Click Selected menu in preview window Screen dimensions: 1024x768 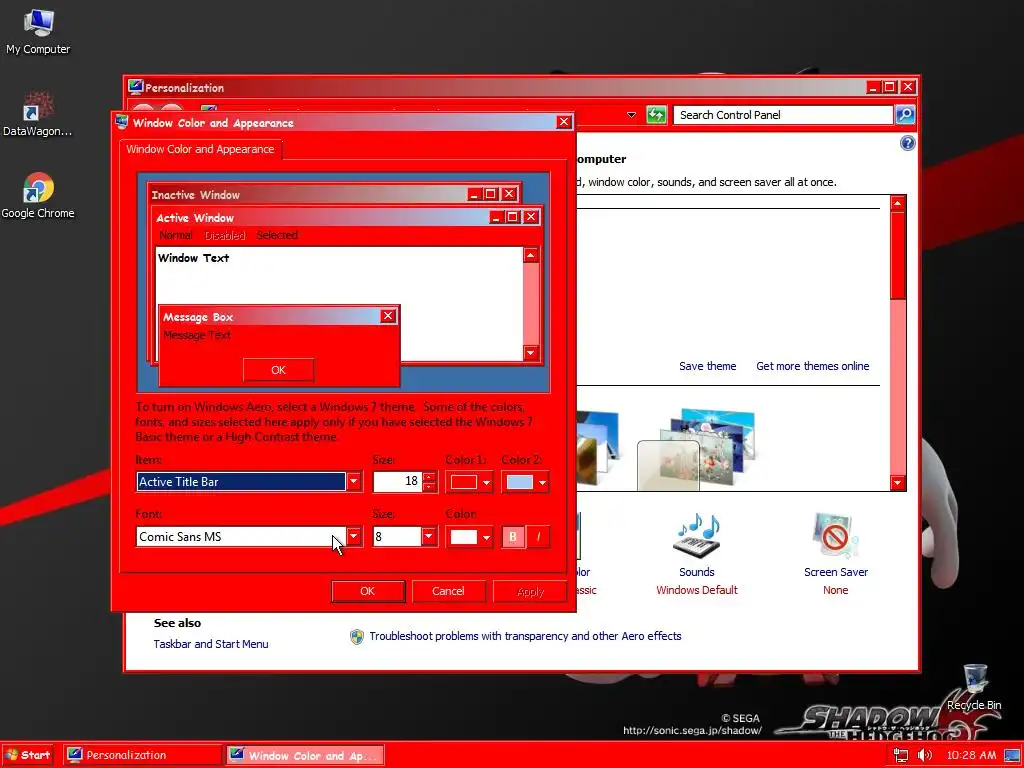coord(277,235)
